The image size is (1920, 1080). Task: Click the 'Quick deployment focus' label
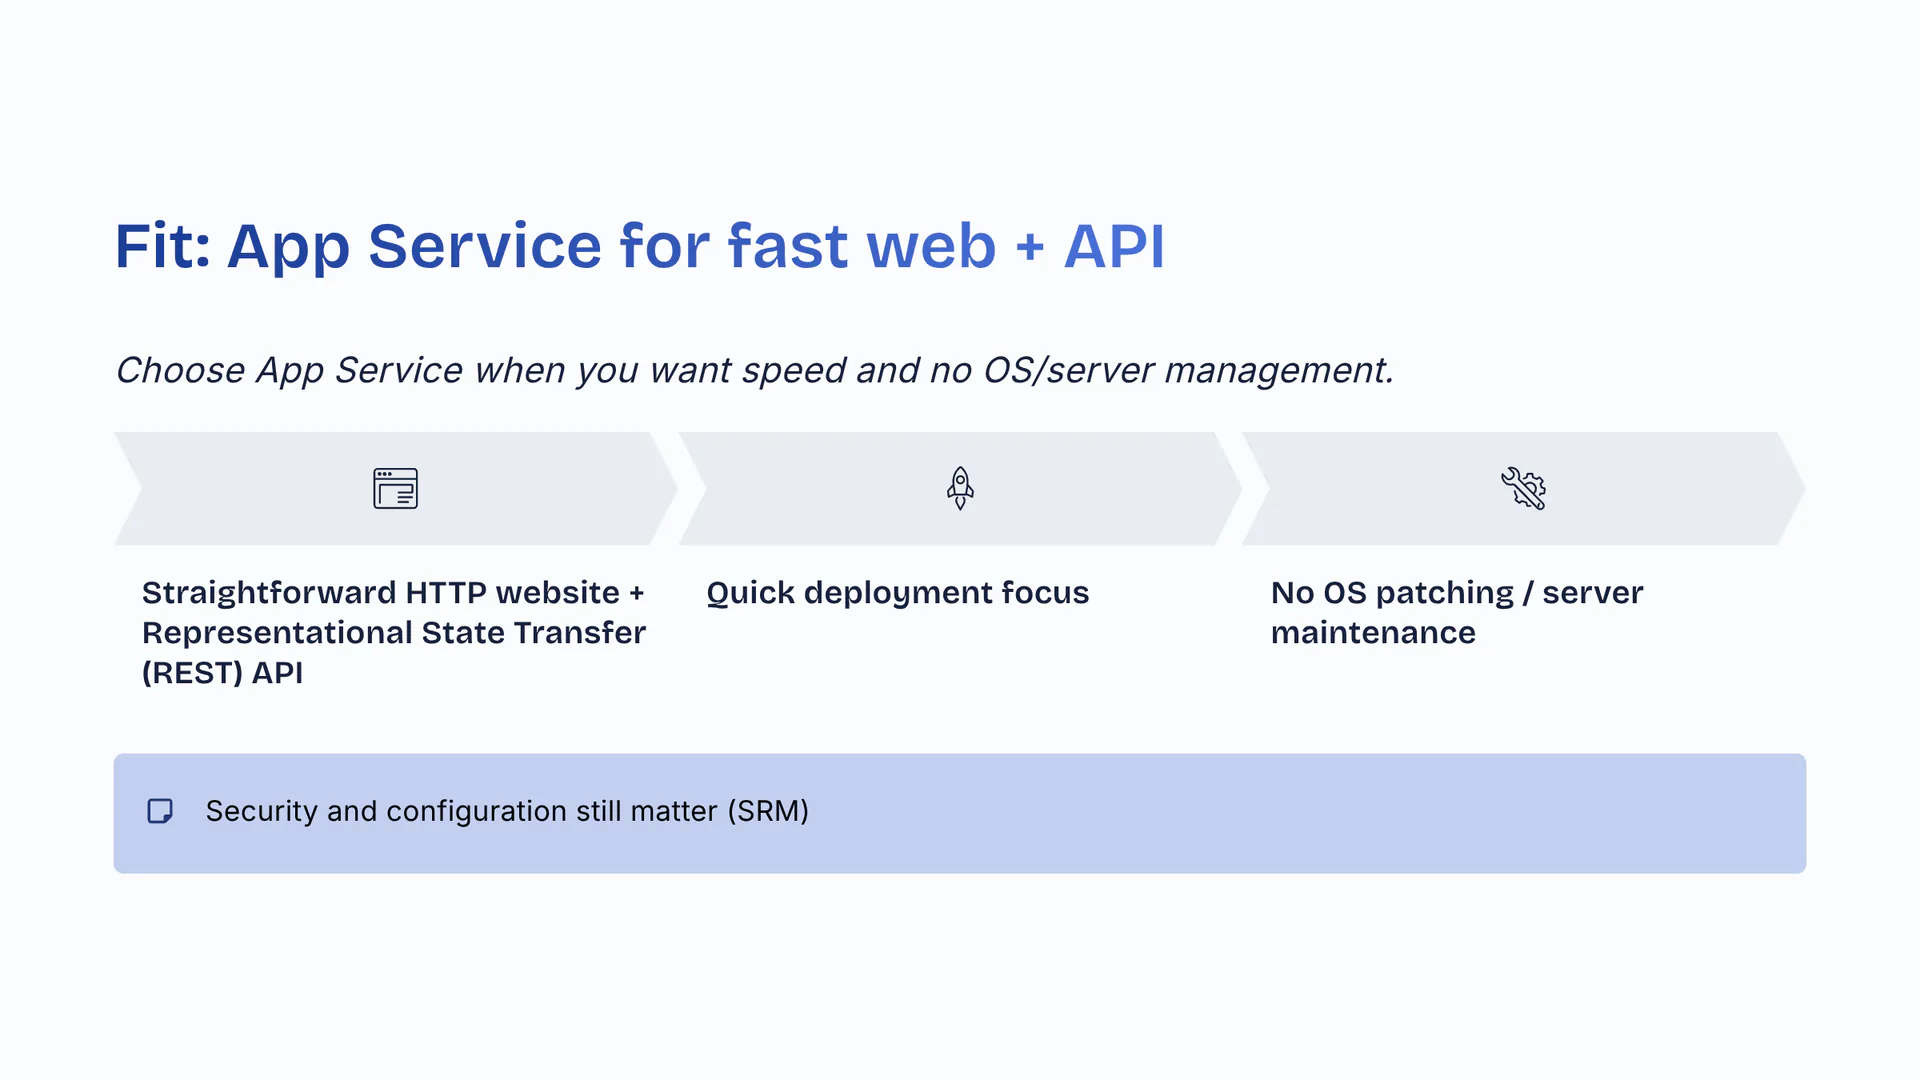(x=897, y=593)
